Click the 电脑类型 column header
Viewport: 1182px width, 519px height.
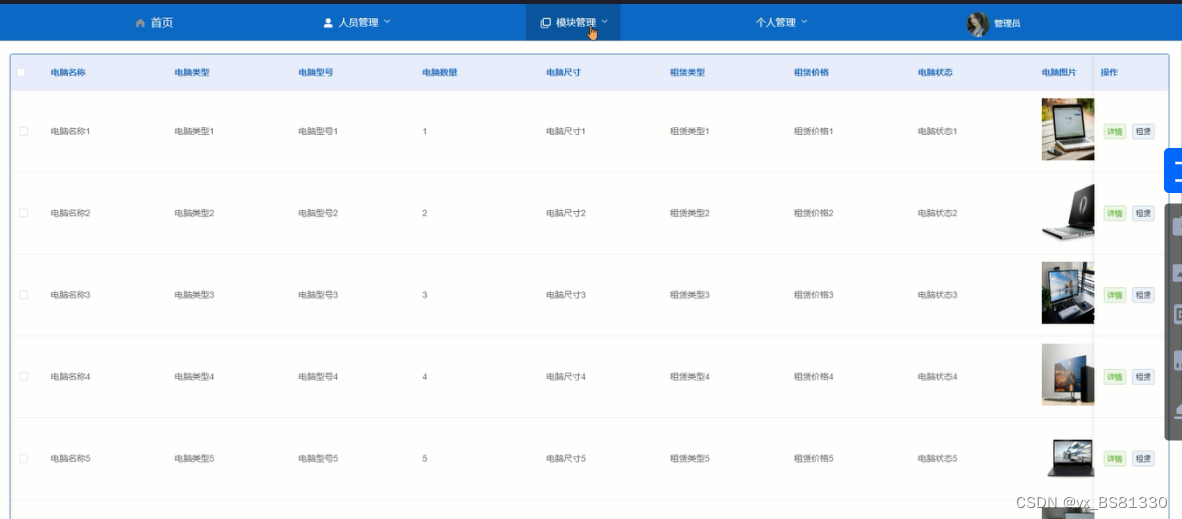pos(191,72)
